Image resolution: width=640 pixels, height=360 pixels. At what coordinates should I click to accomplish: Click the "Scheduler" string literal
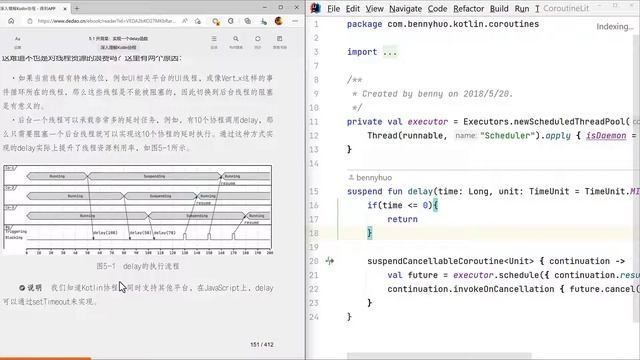coord(507,136)
